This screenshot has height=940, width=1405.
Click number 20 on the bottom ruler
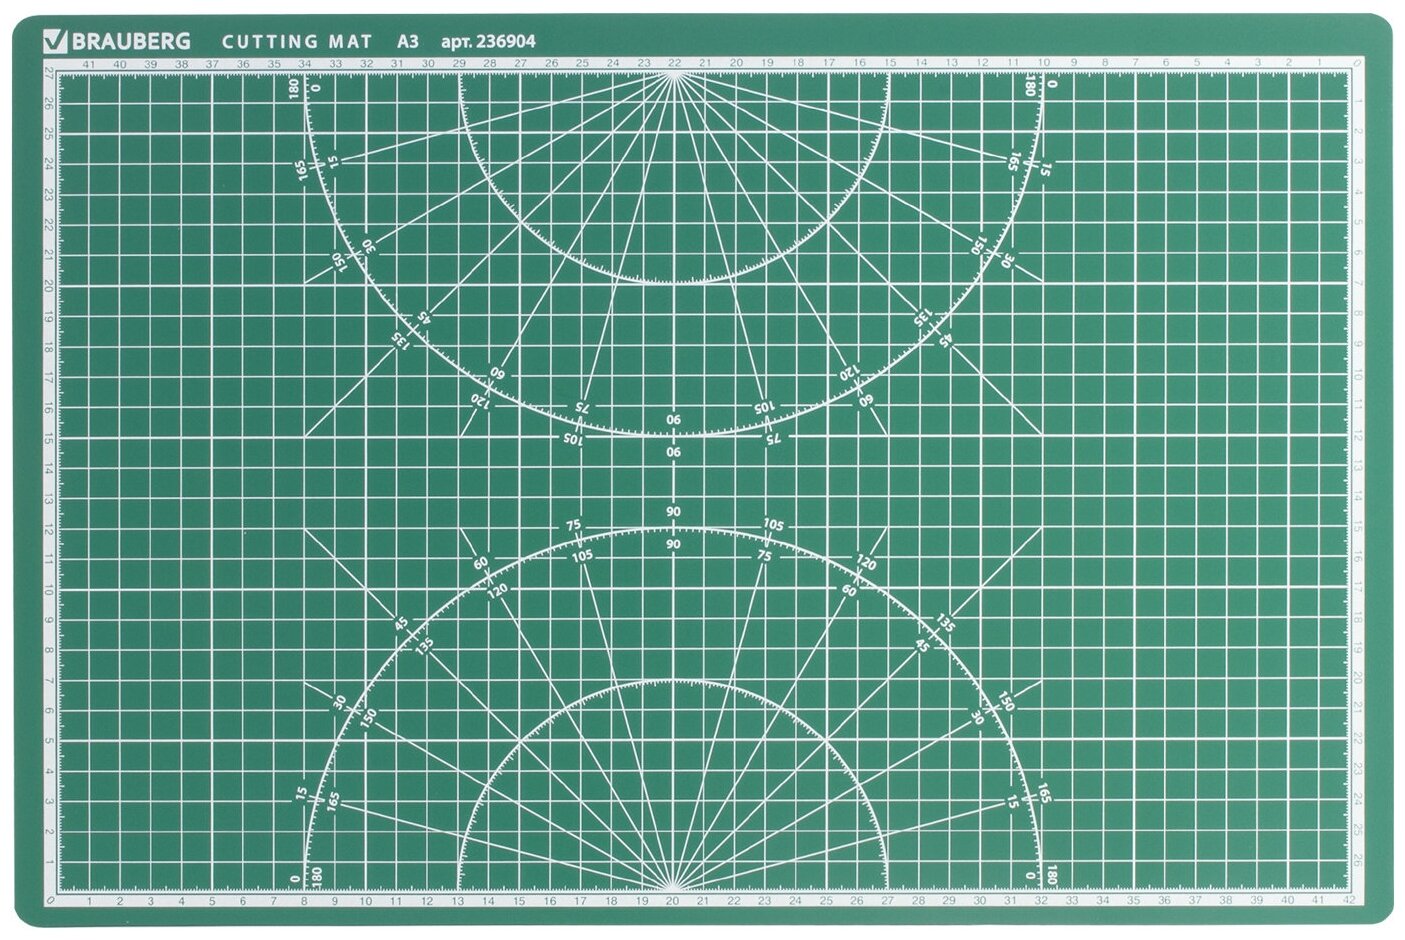click(x=673, y=900)
